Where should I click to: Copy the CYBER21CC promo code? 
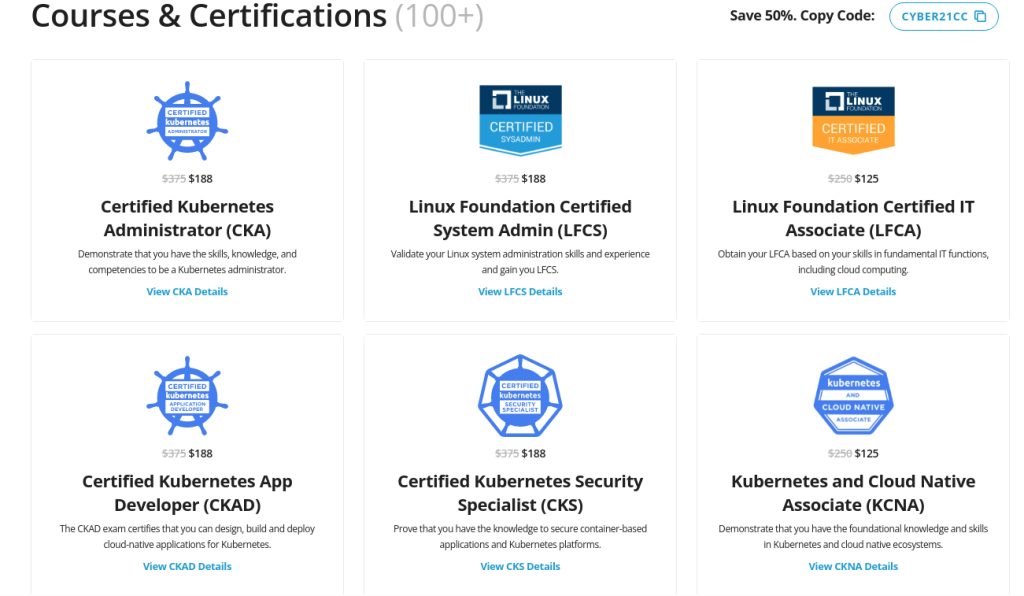click(943, 17)
